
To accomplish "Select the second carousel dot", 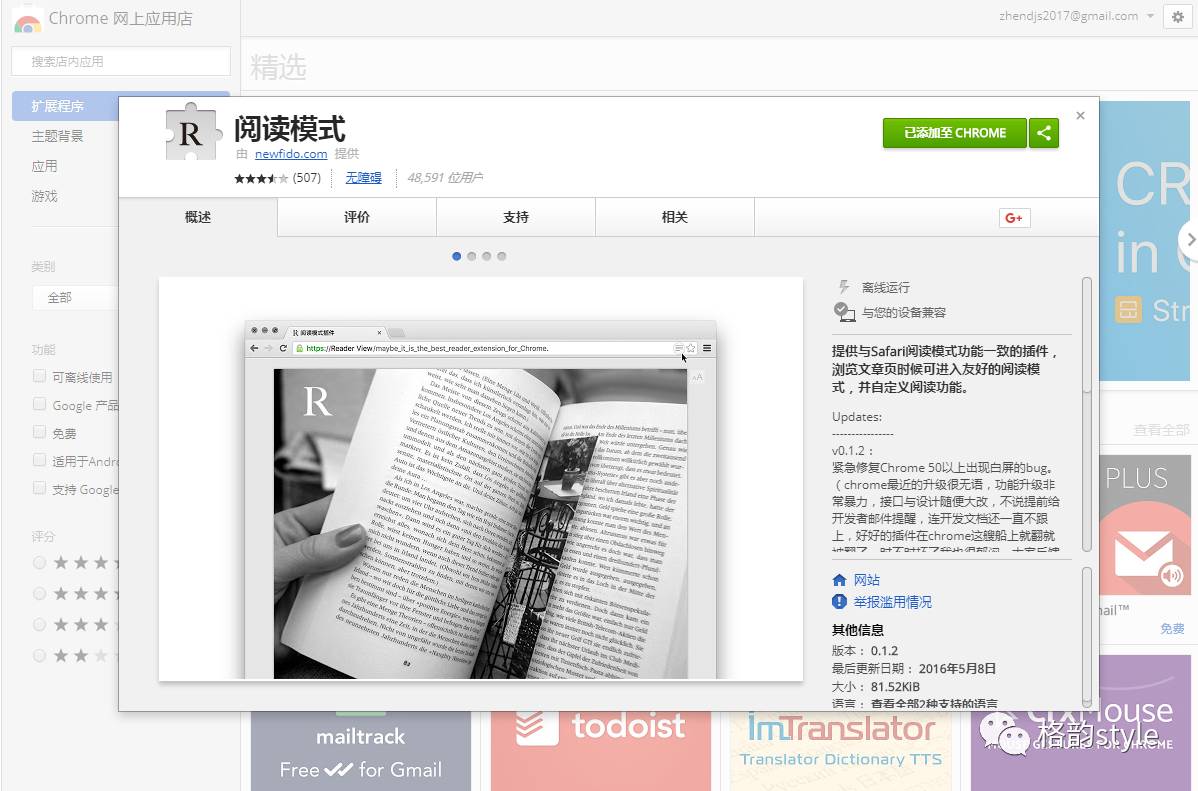I will pos(471,256).
